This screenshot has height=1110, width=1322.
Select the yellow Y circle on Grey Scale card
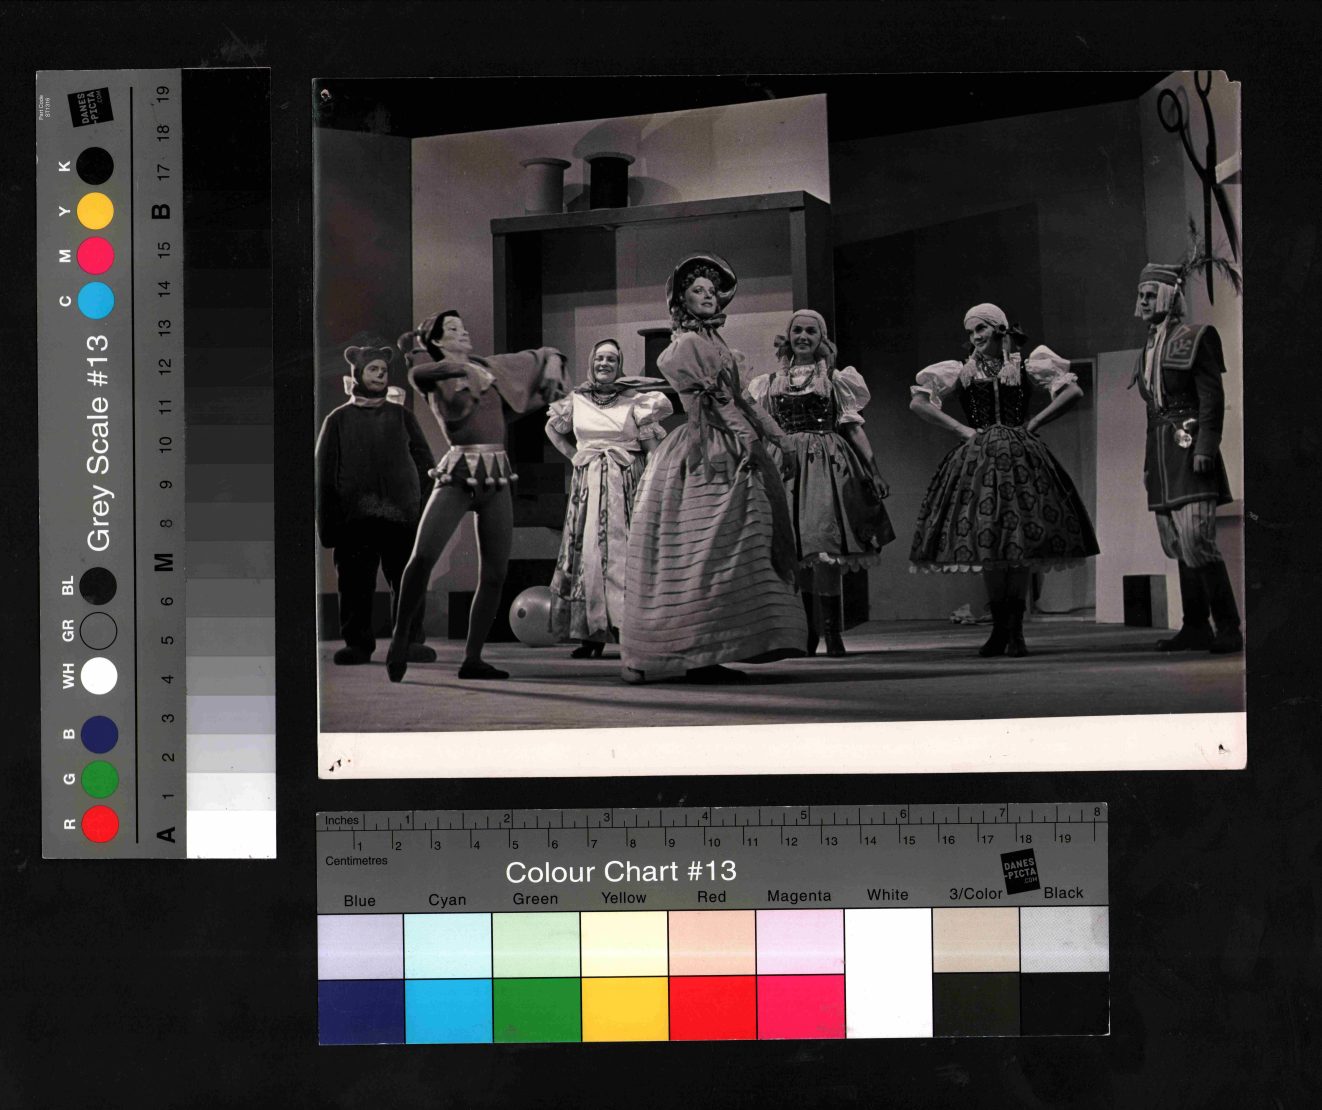(x=96, y=211)
